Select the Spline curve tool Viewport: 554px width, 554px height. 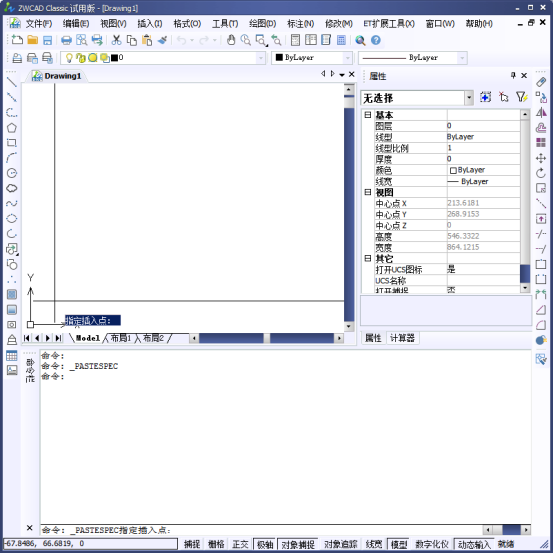(x=12, y=203)
